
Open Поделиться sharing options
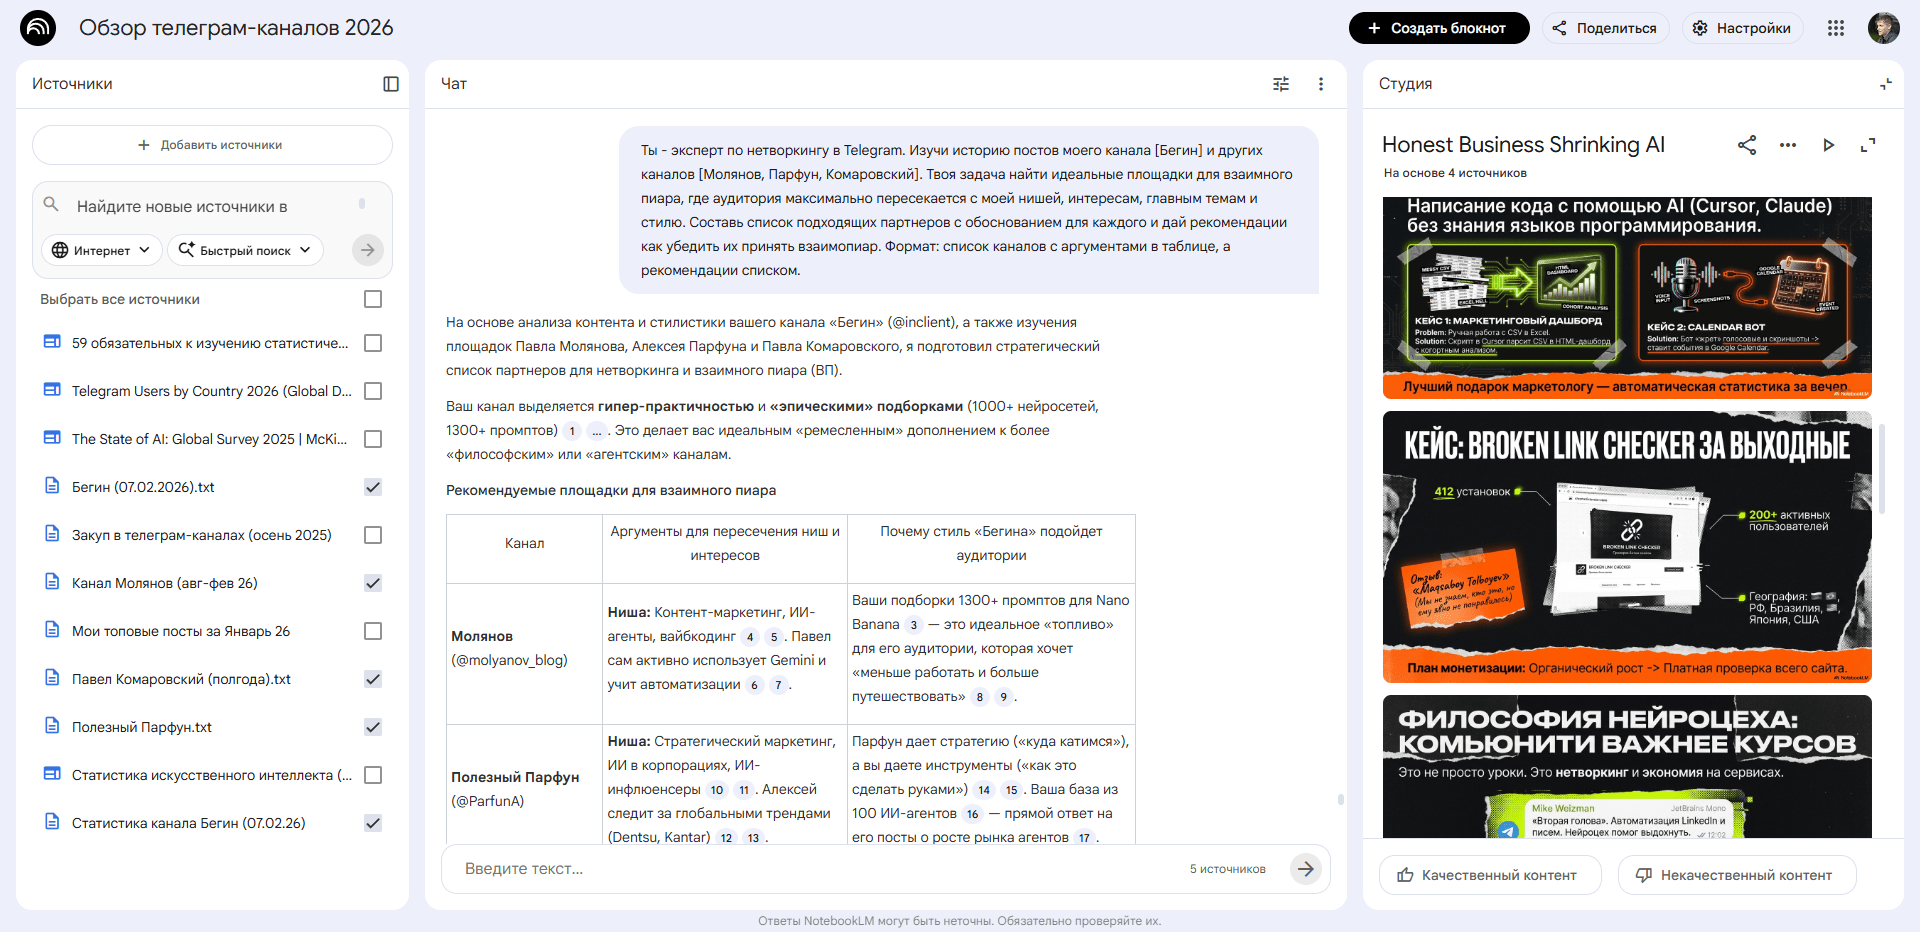(1606, 28)
